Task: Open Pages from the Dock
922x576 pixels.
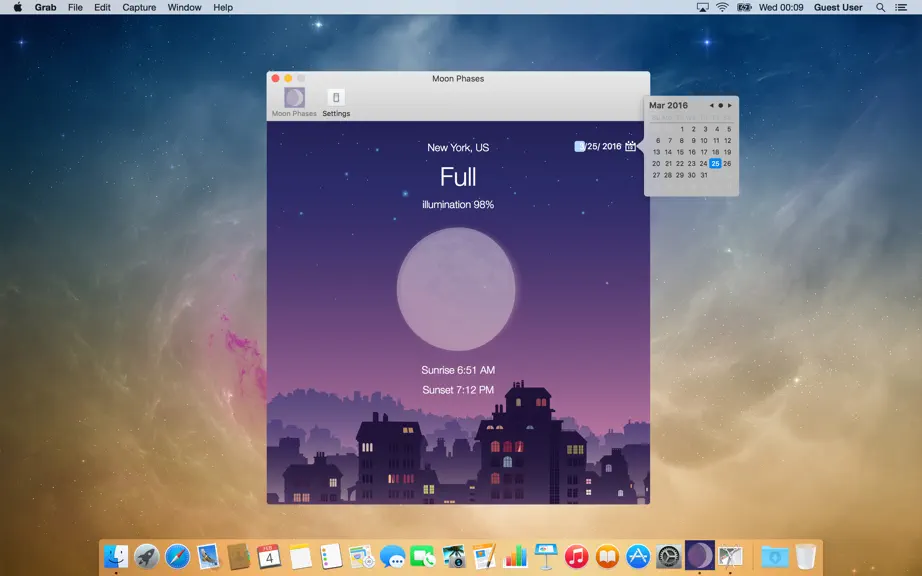Action: pyautogui.click(x=485, y=556)
